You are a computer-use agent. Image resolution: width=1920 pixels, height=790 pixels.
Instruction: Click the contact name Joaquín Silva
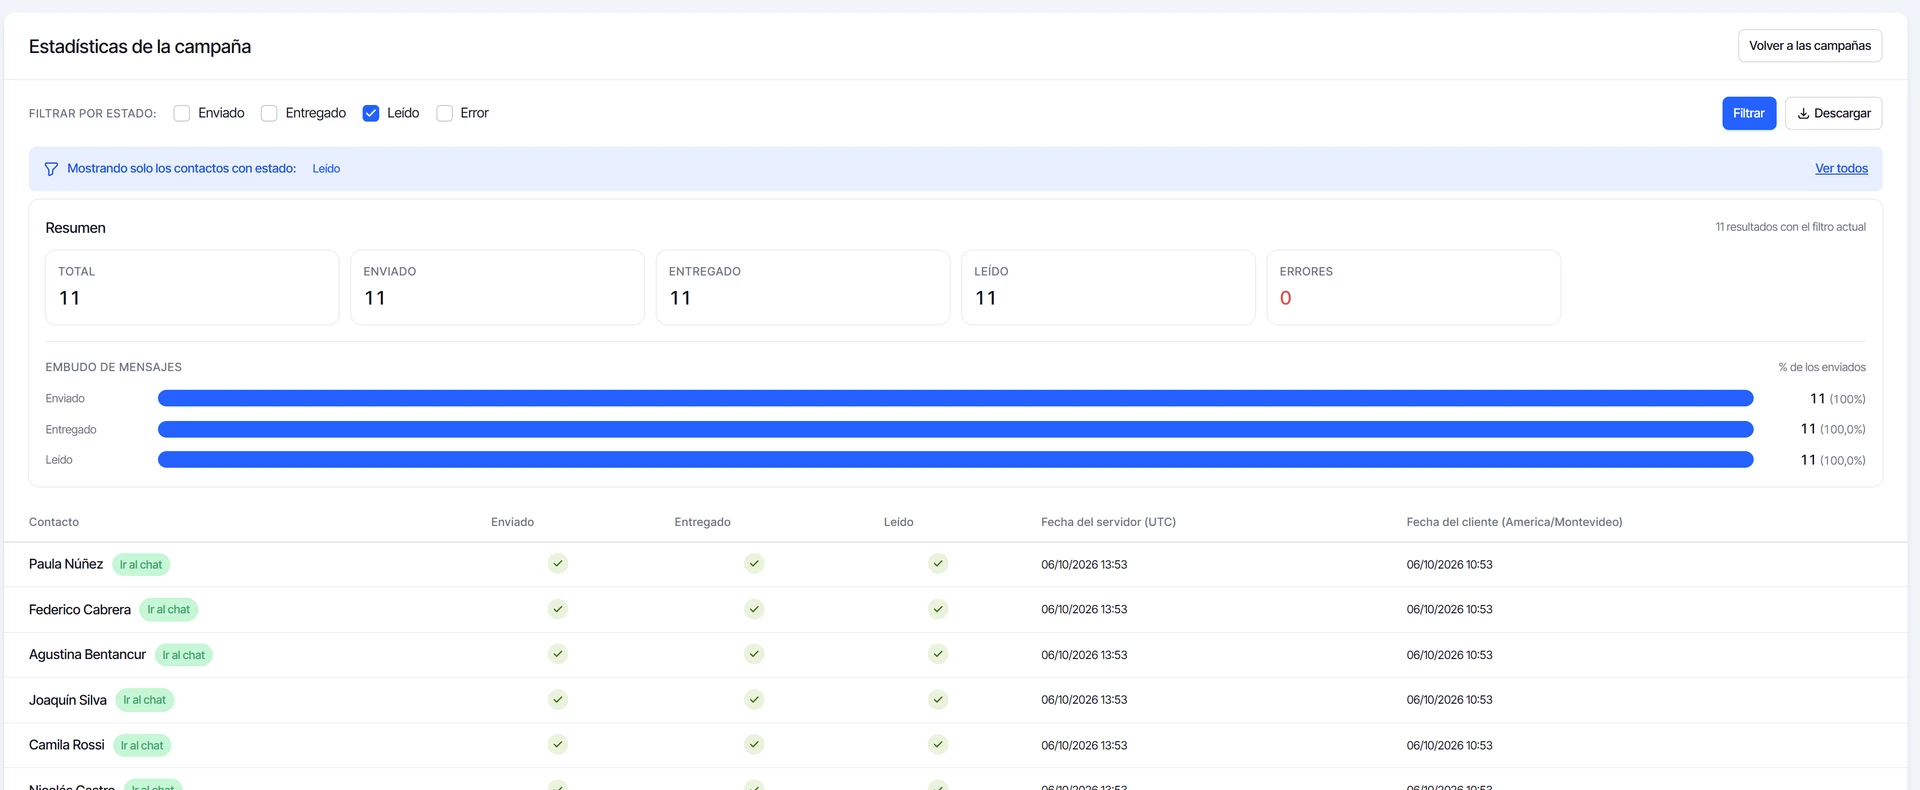(68, 700)
